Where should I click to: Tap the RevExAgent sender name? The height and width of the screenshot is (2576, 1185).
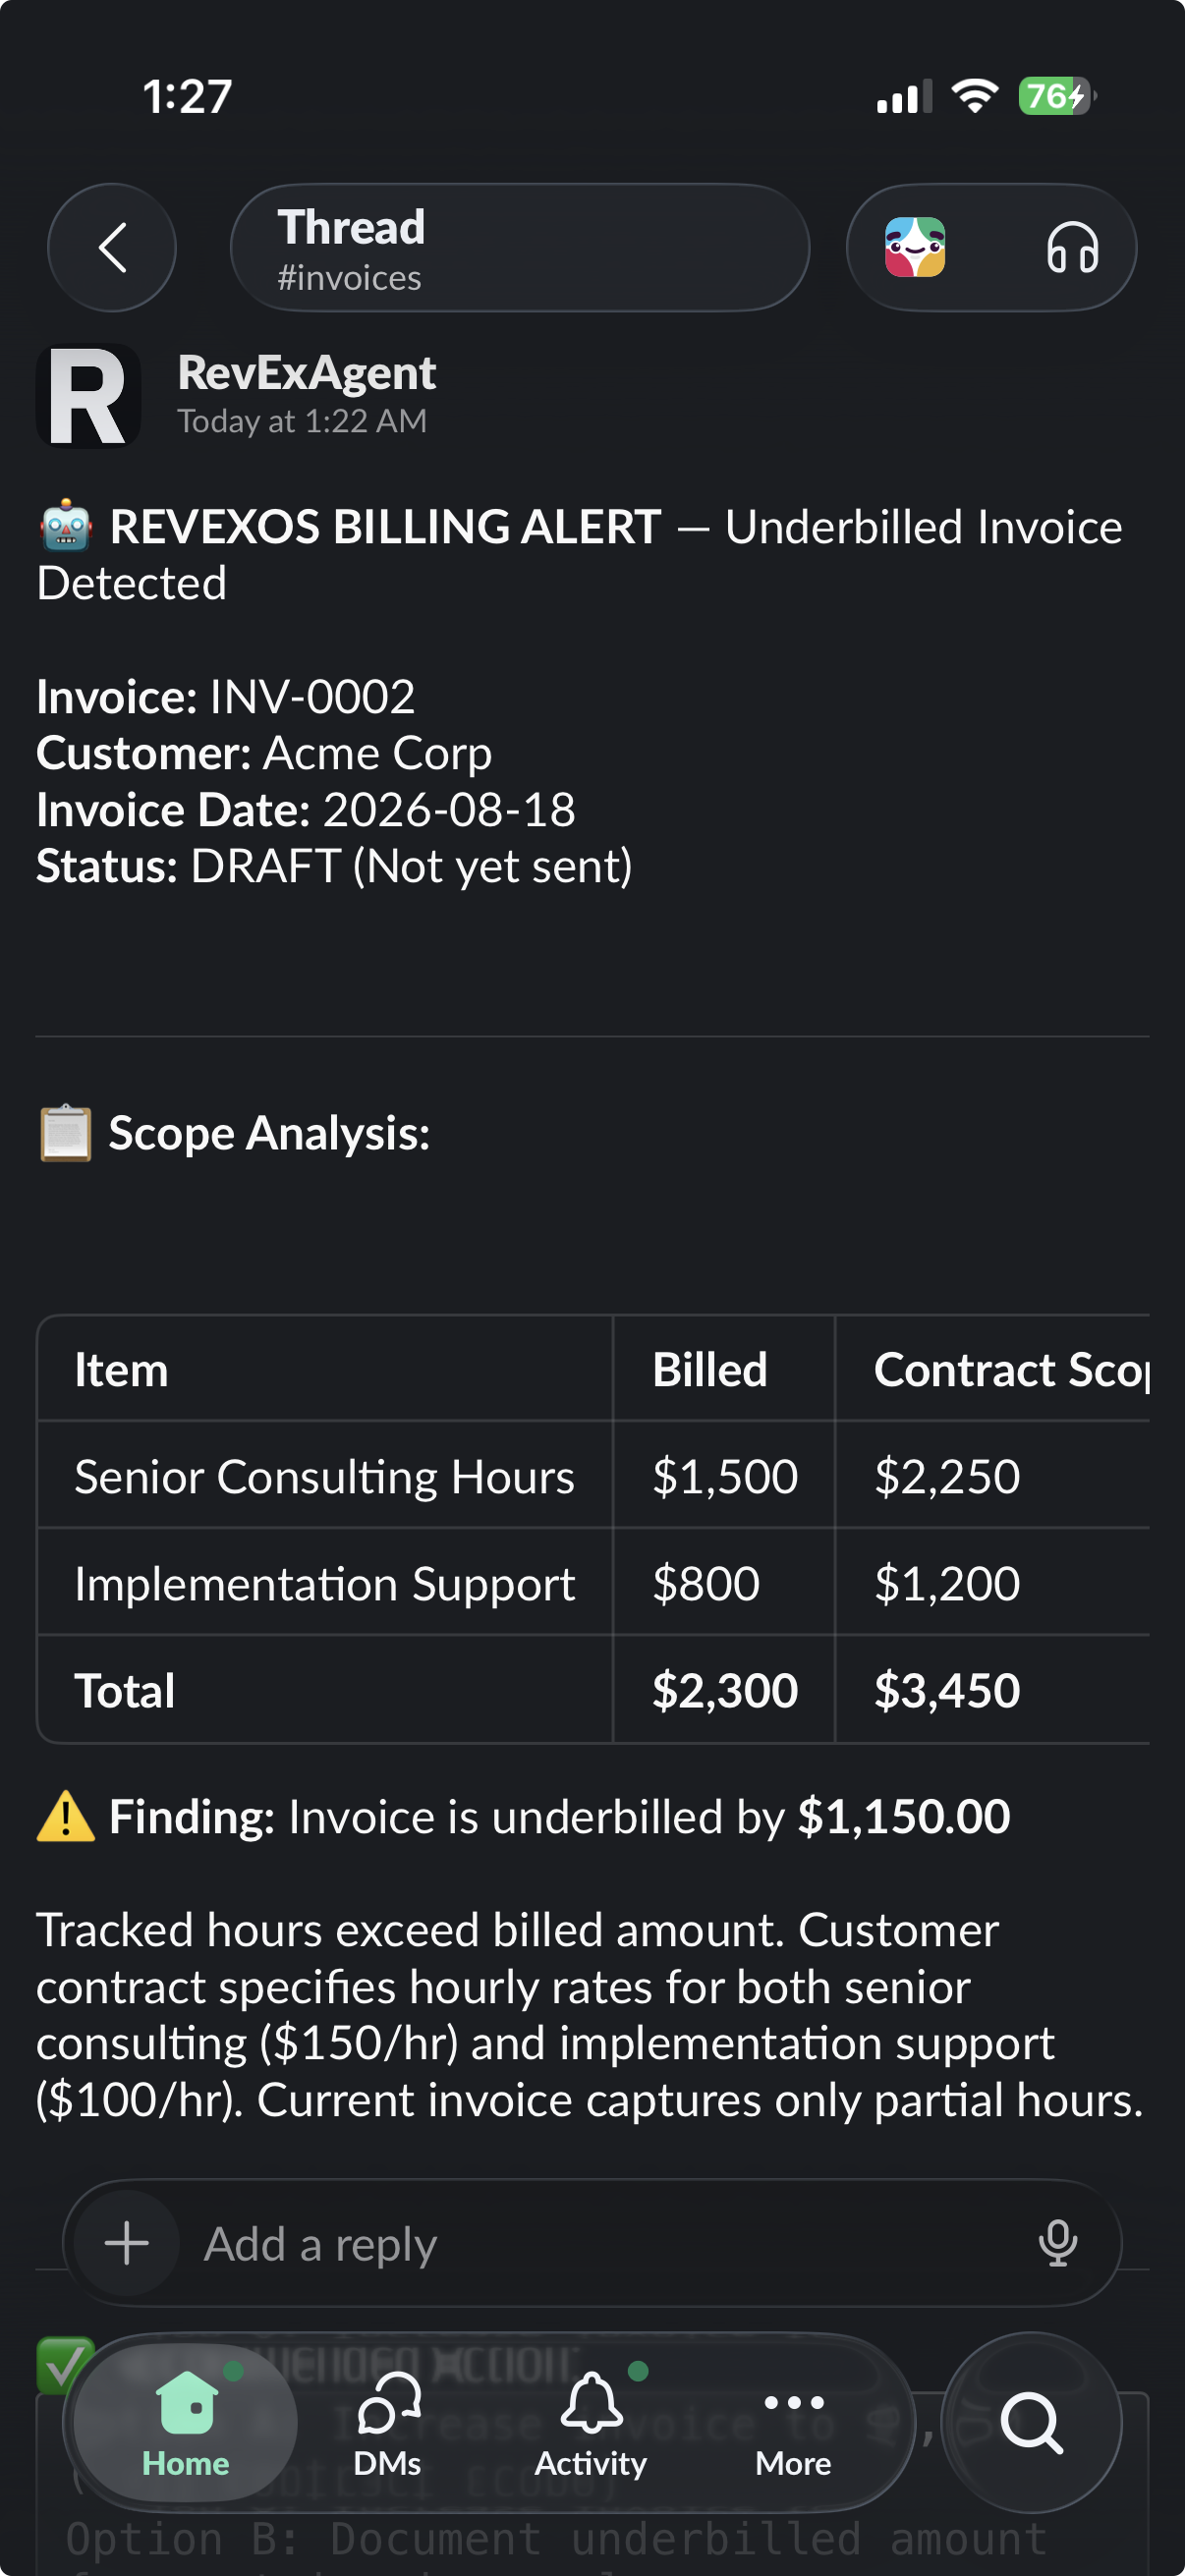306,373
